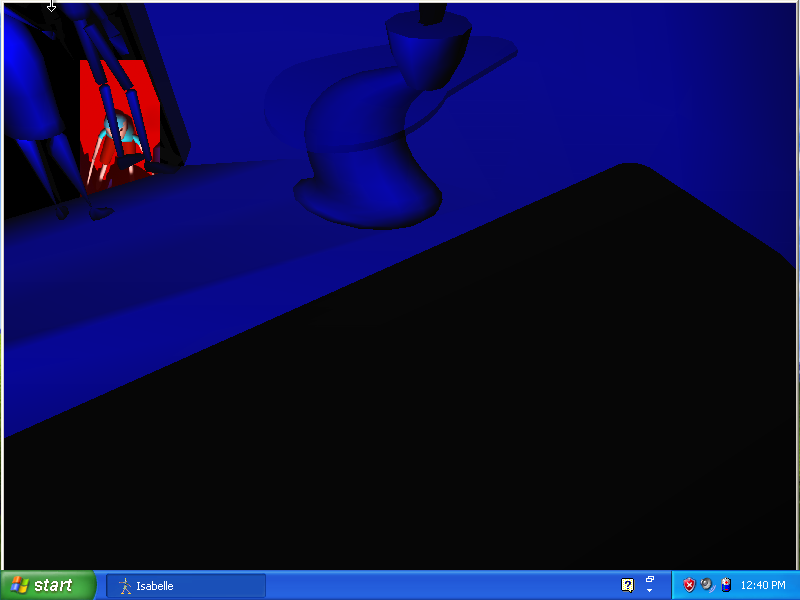This screenshot has height=600, width=800.
Task: Click the Isabelle figure icon in taskbar
Action: 125,586
